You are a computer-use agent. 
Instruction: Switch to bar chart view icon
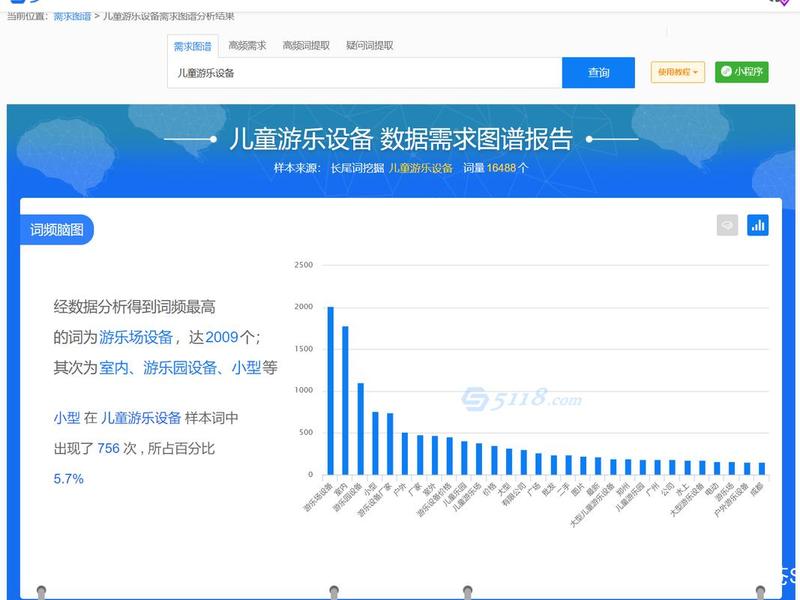(x=758, y=225)
